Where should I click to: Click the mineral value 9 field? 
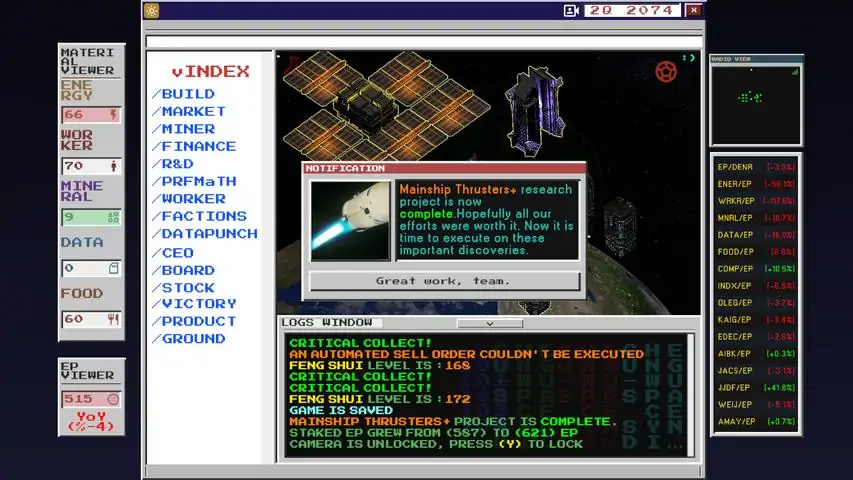[91, 217]
